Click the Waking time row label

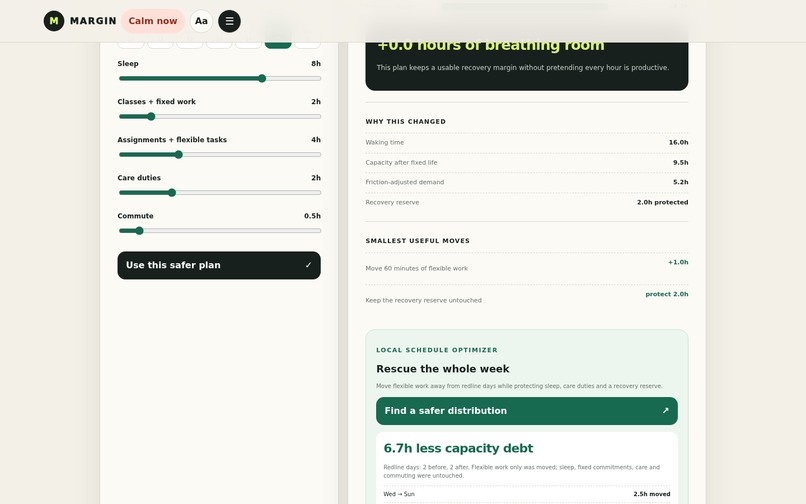(384, 142)
